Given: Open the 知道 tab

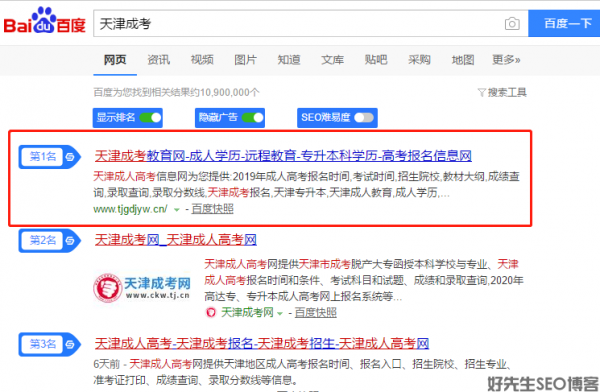Looking at the screenshot, I should 289,60.
